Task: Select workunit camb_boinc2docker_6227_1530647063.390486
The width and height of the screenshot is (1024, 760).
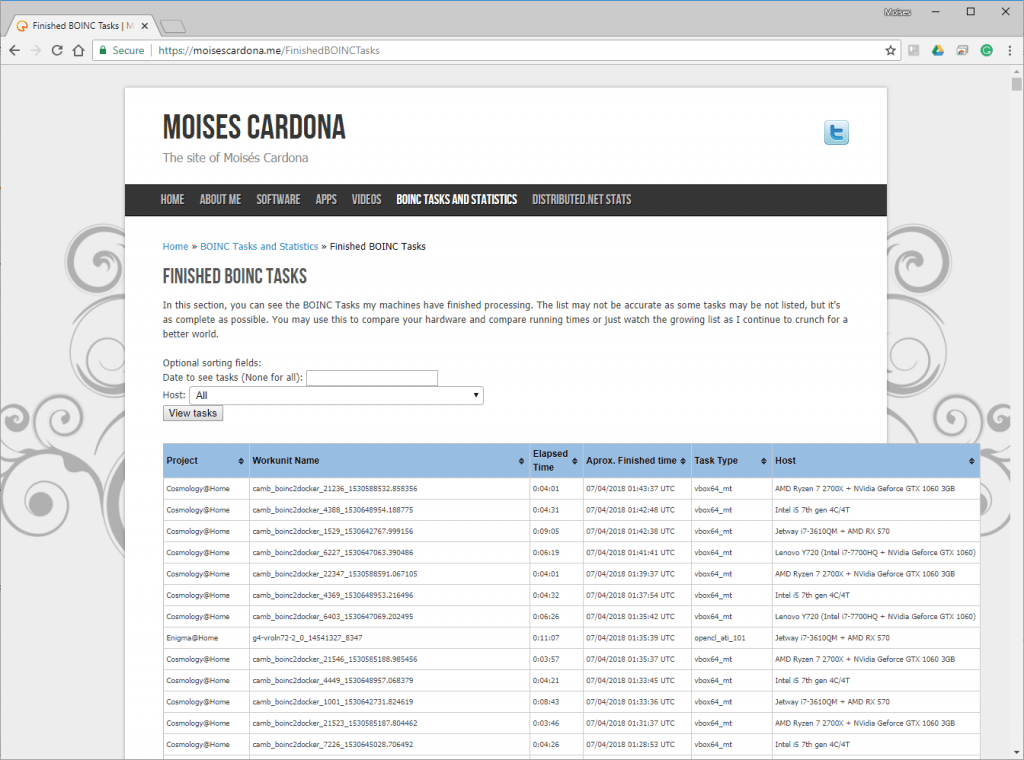Action: tap(332, 552)
